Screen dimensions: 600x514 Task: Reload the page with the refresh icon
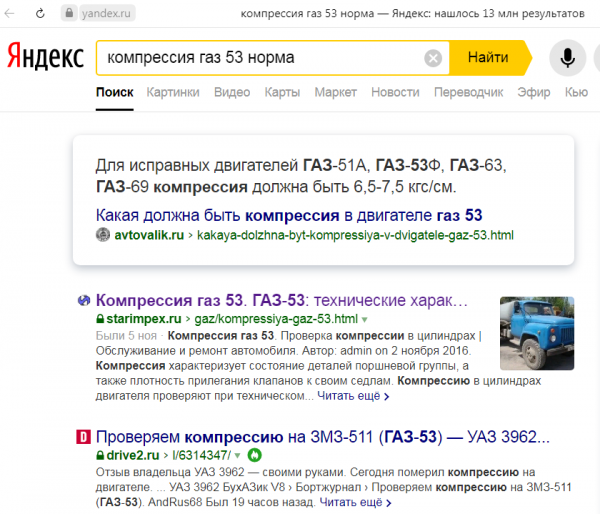pos(40,16)
